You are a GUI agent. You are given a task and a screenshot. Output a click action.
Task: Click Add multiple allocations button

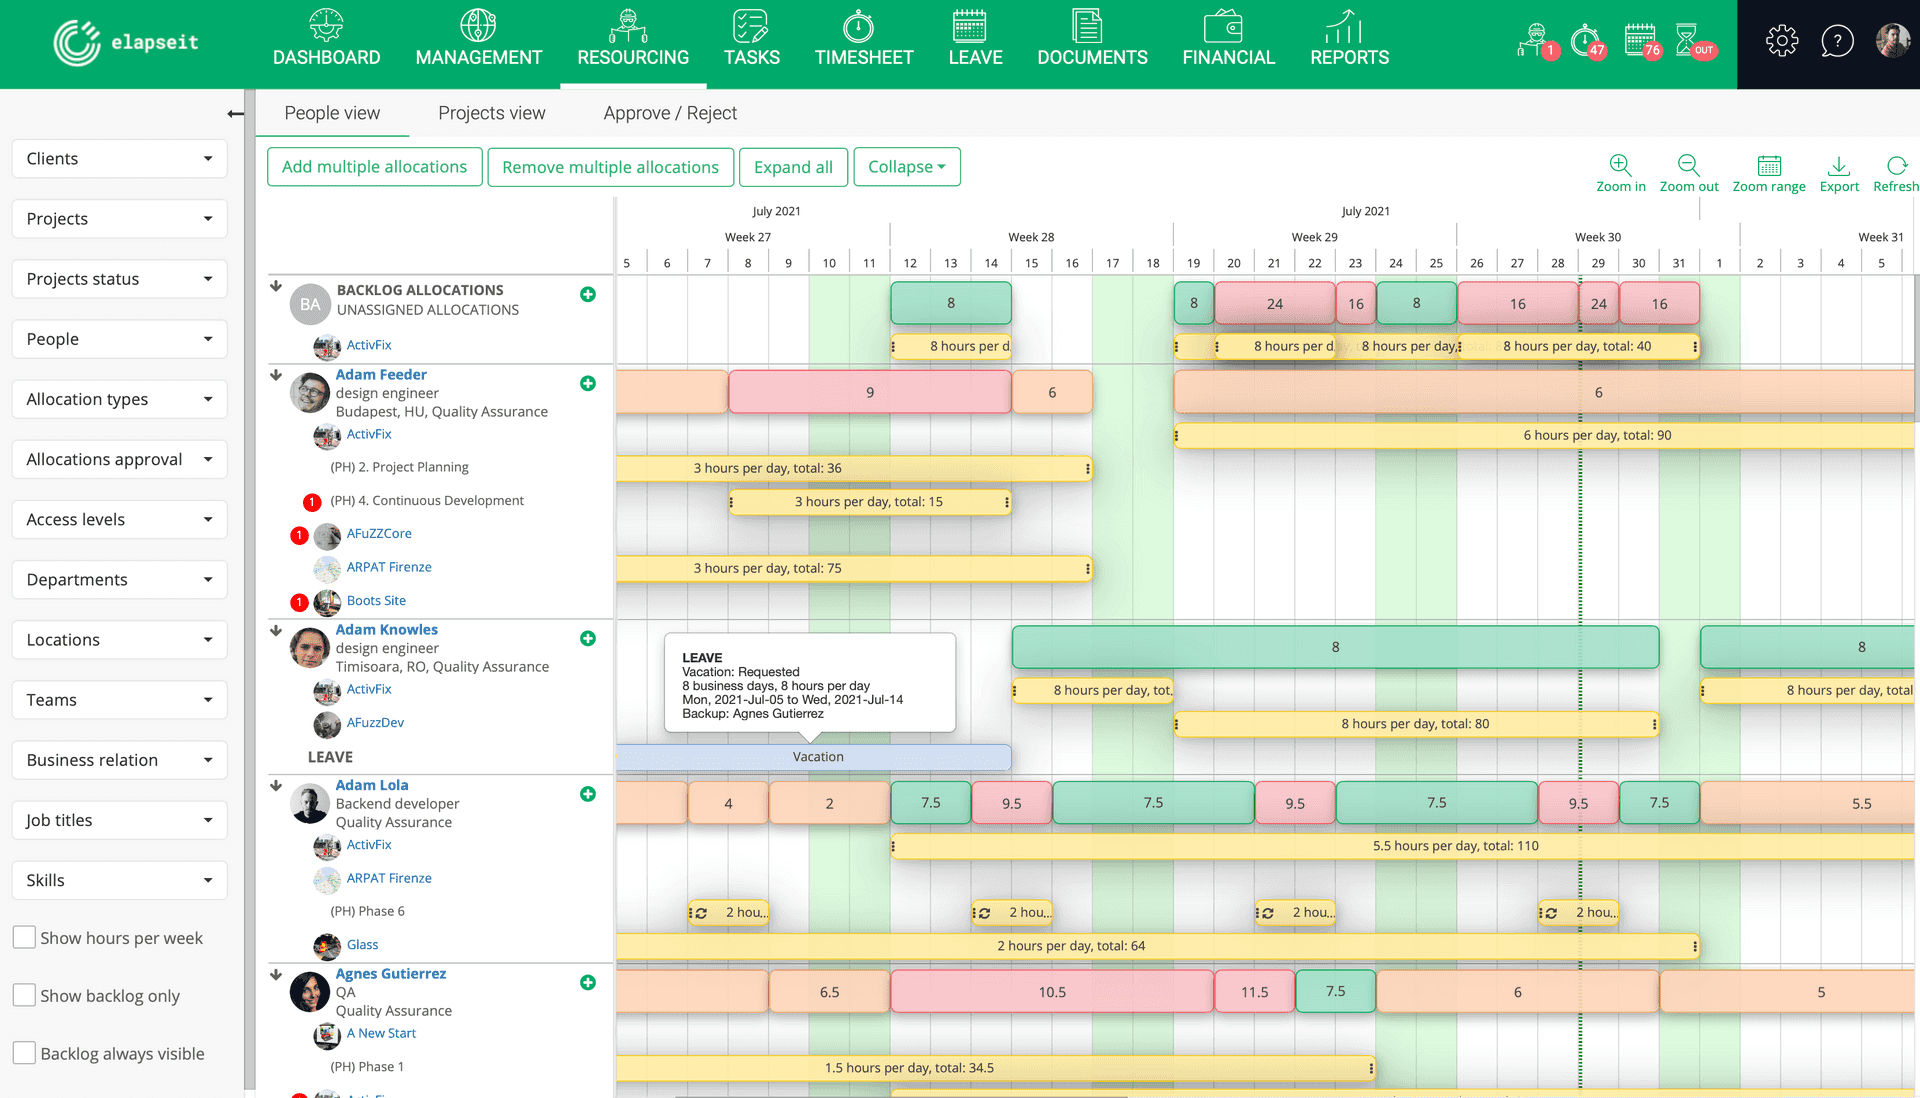coord(375,166)
